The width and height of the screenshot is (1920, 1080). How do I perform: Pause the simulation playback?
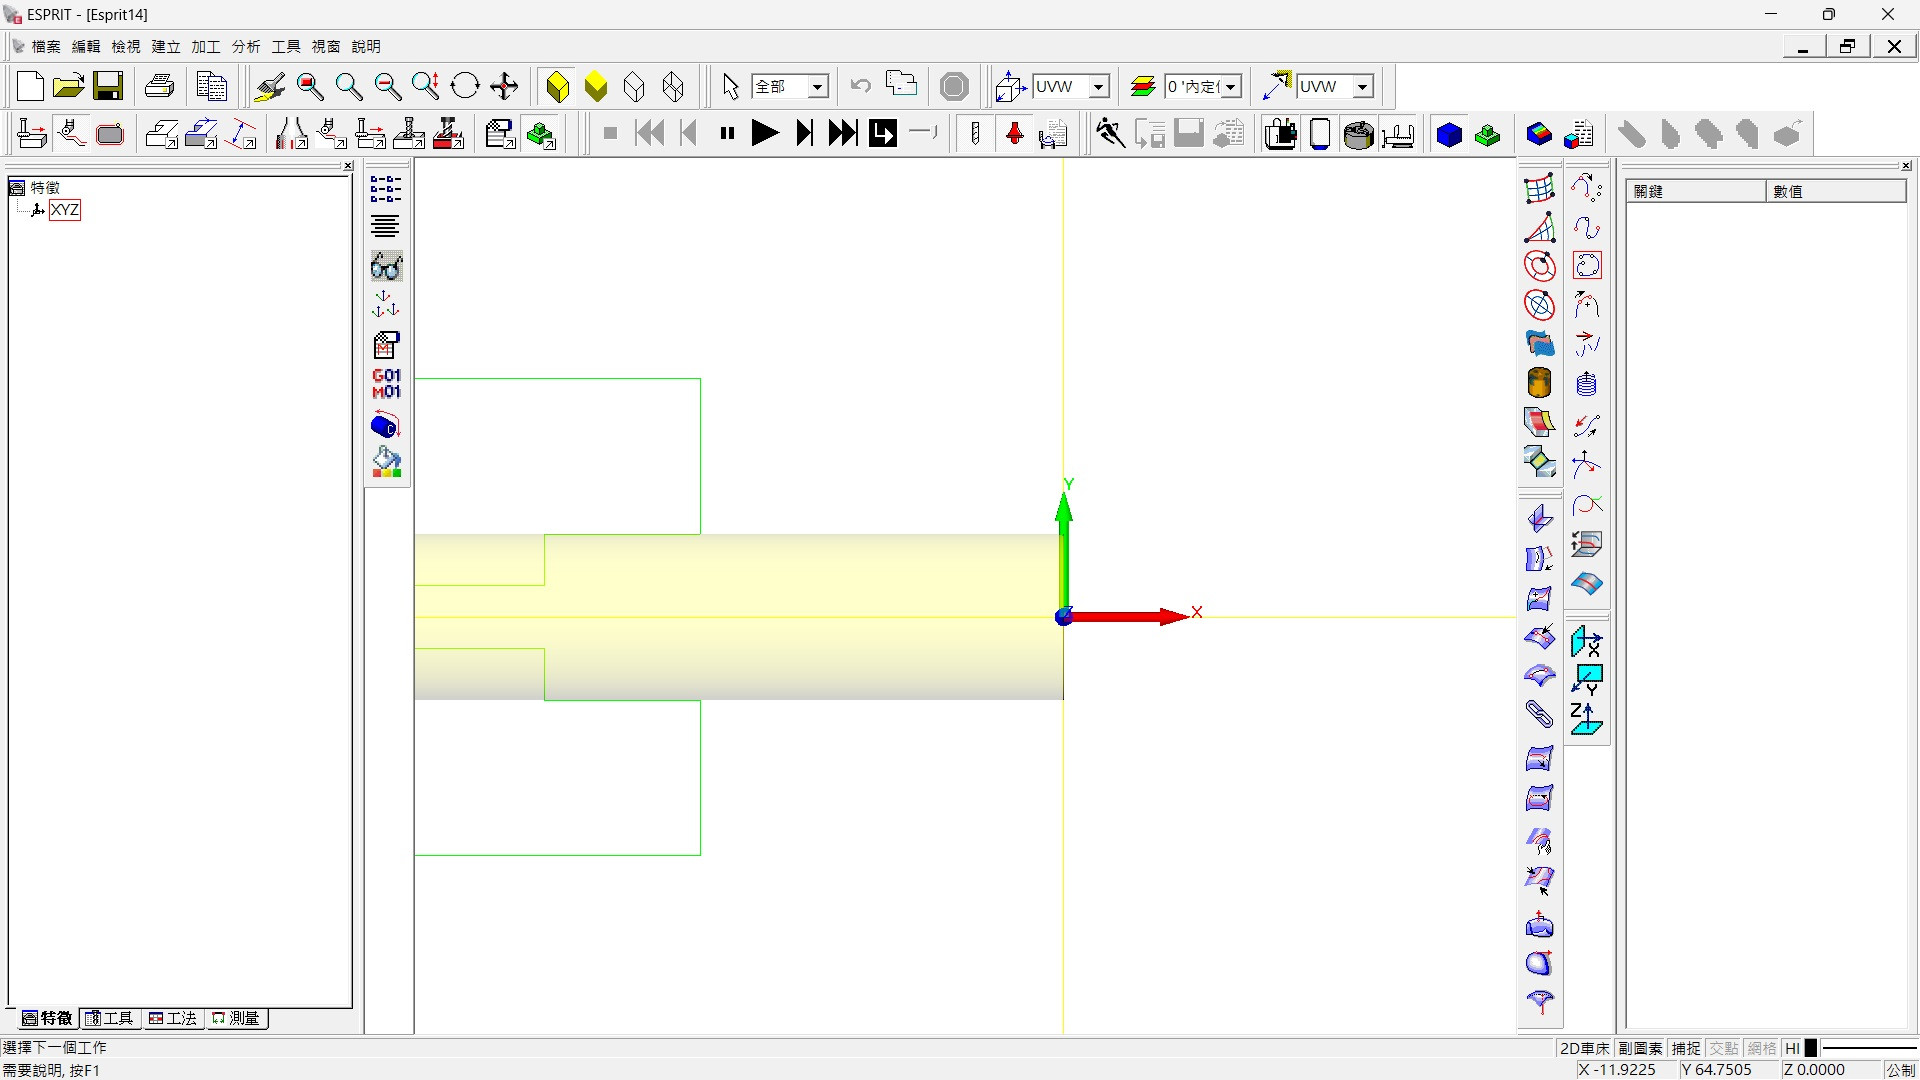(727, 133)
